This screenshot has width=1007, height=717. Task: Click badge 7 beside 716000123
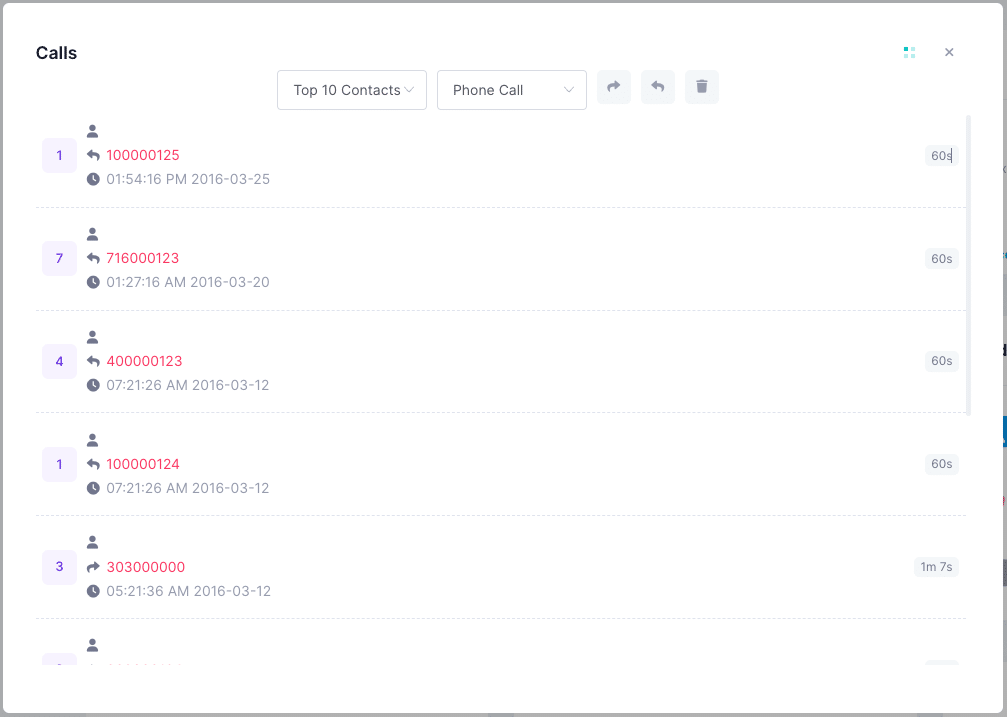click(59, 258)
